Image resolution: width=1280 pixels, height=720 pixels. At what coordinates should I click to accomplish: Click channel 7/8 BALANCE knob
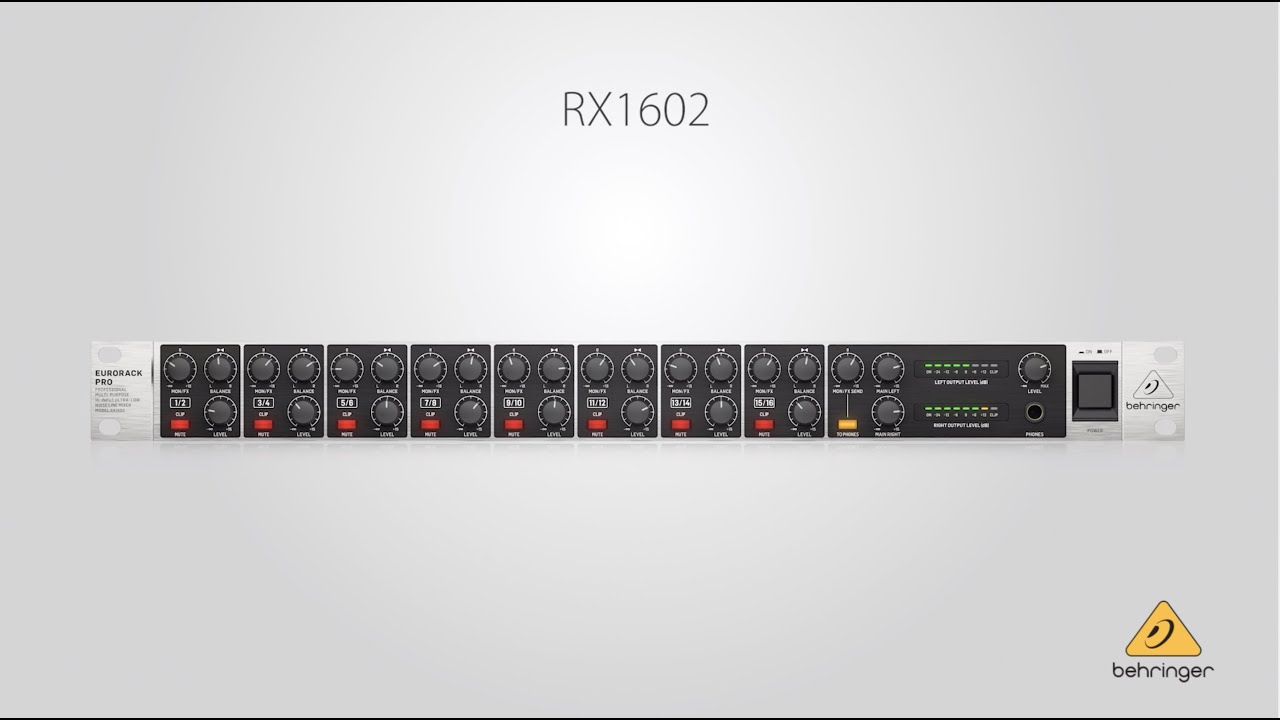(470, 369)
